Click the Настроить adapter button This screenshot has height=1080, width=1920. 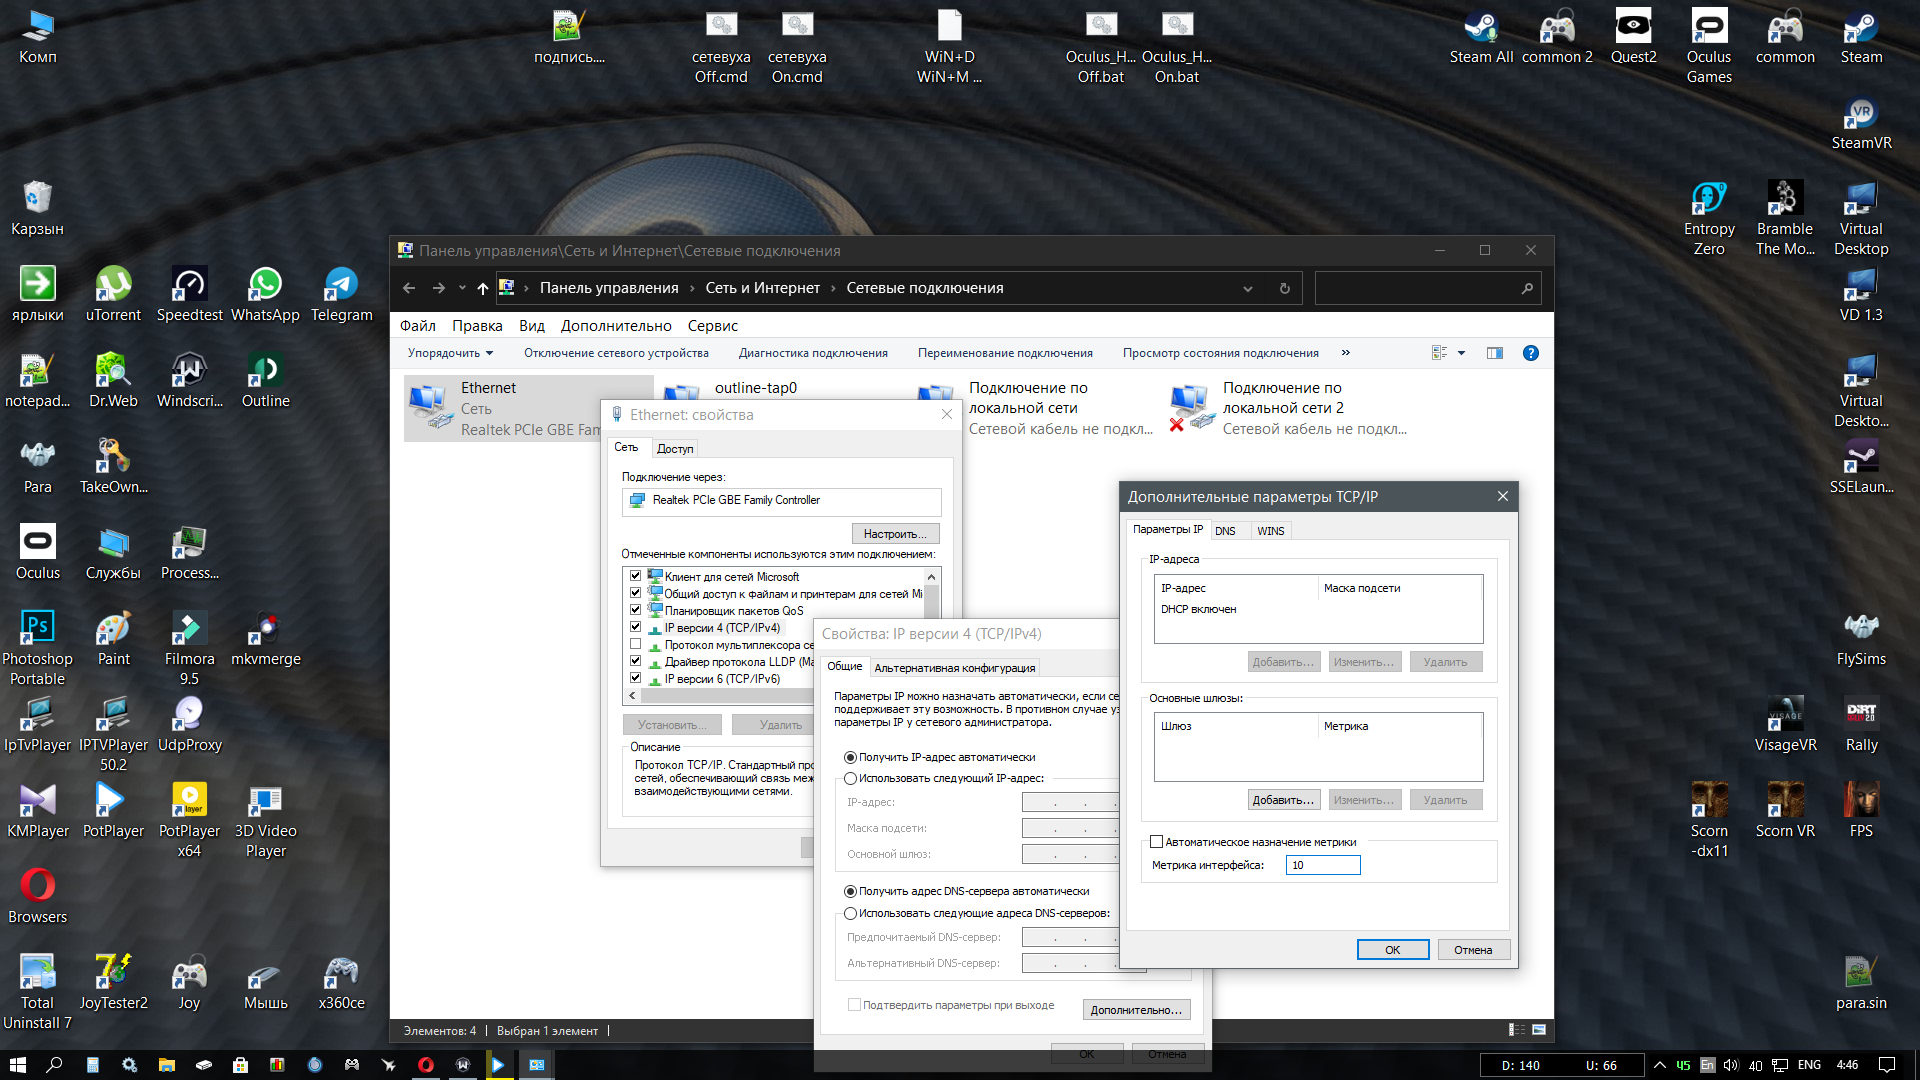(895, 534)
